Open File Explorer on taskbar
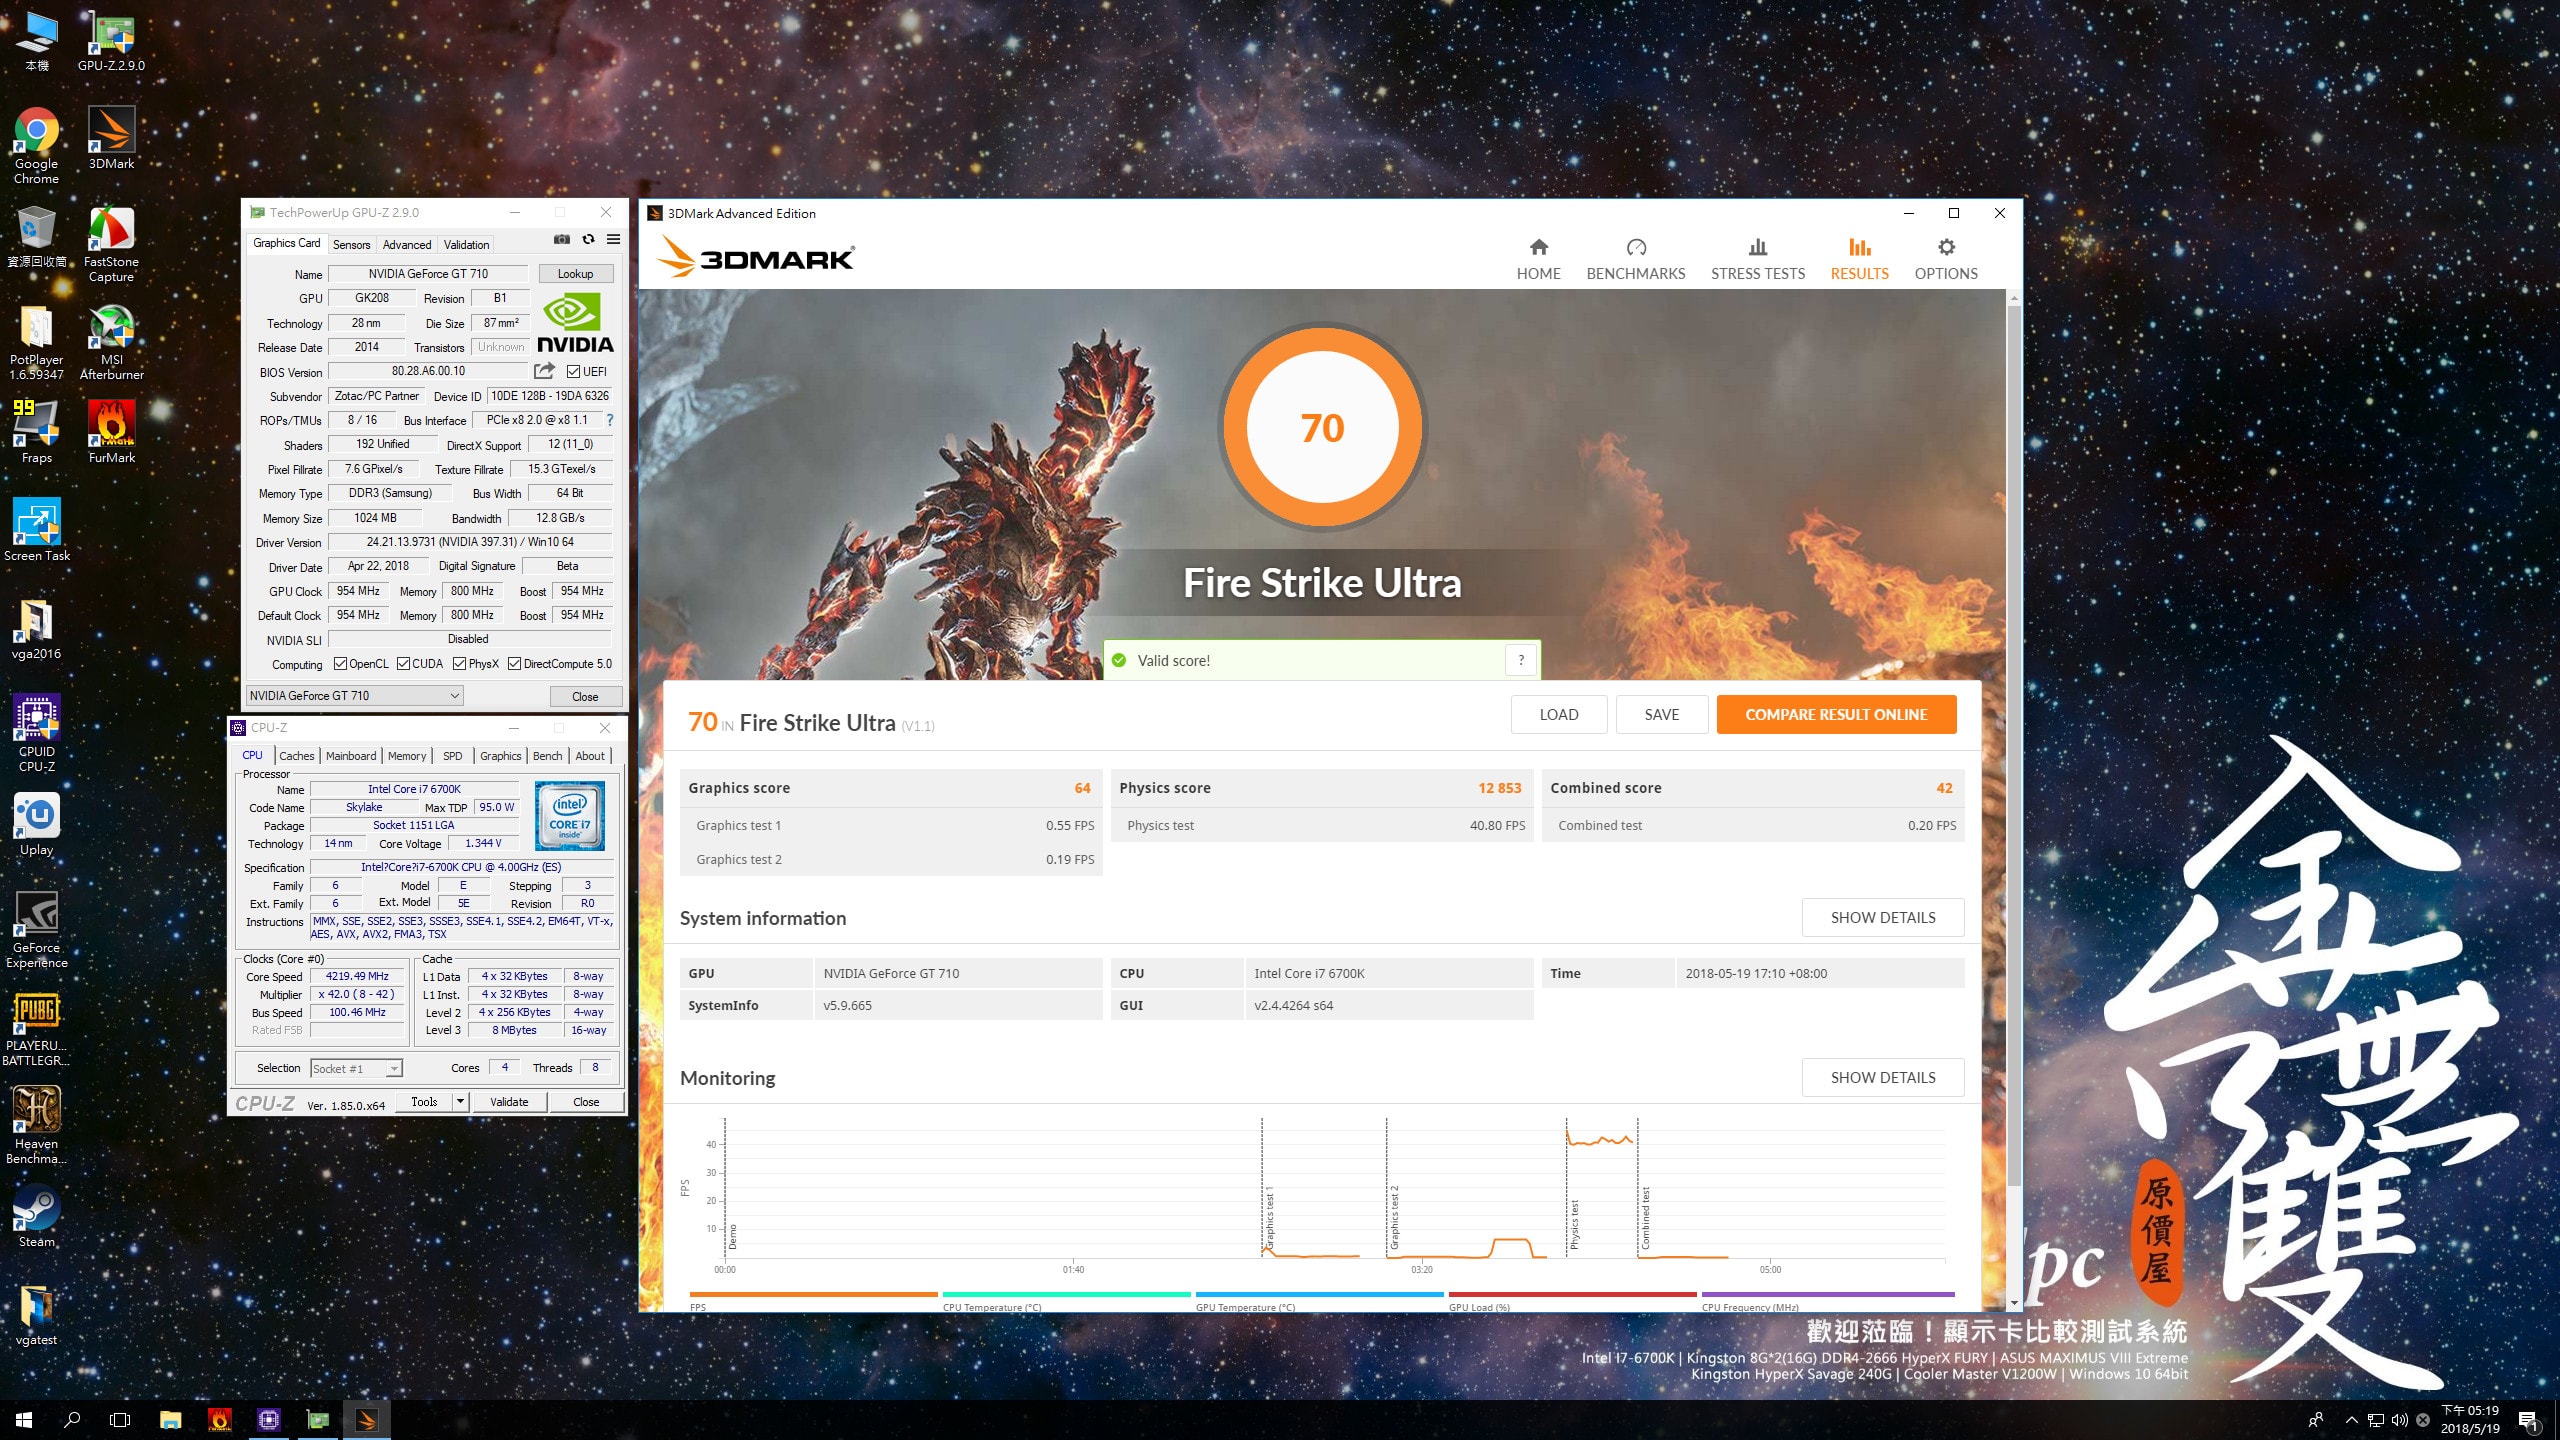Screen dimensions: 2560x1440 [170, 1420]
